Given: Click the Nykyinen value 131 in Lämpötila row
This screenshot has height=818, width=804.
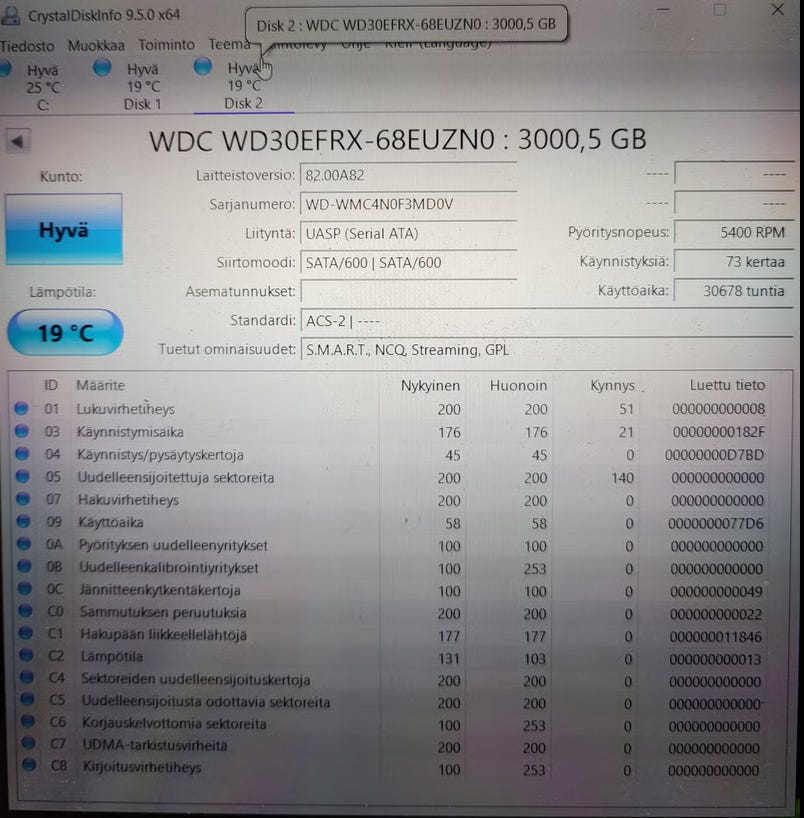Looking at the screenshot, I should pyautogui.click(x=449, y=659).
